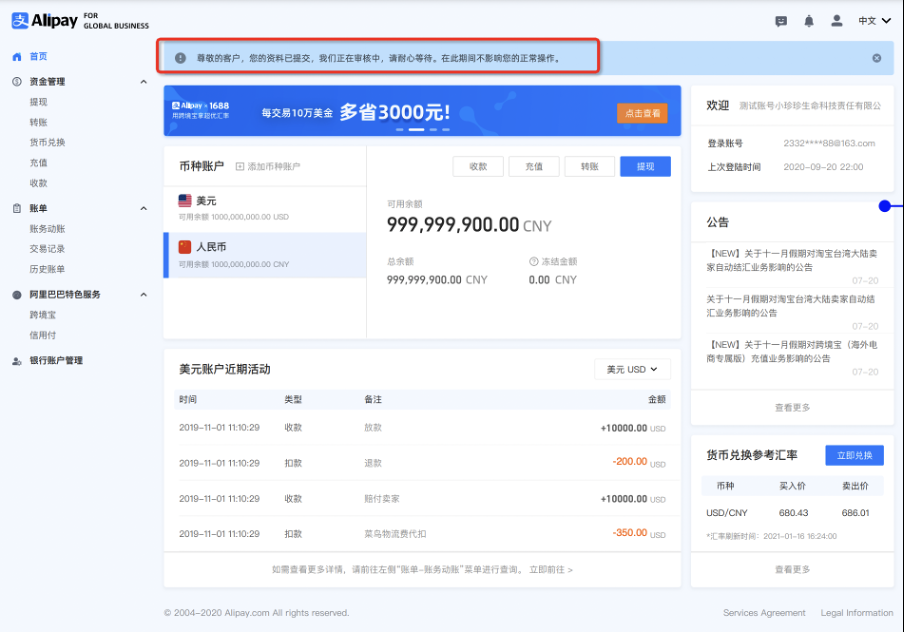The width and height of the screenshot is (904, 632).
Task: Click the 收款 button in the account panel
Action: tap(478, 167)
